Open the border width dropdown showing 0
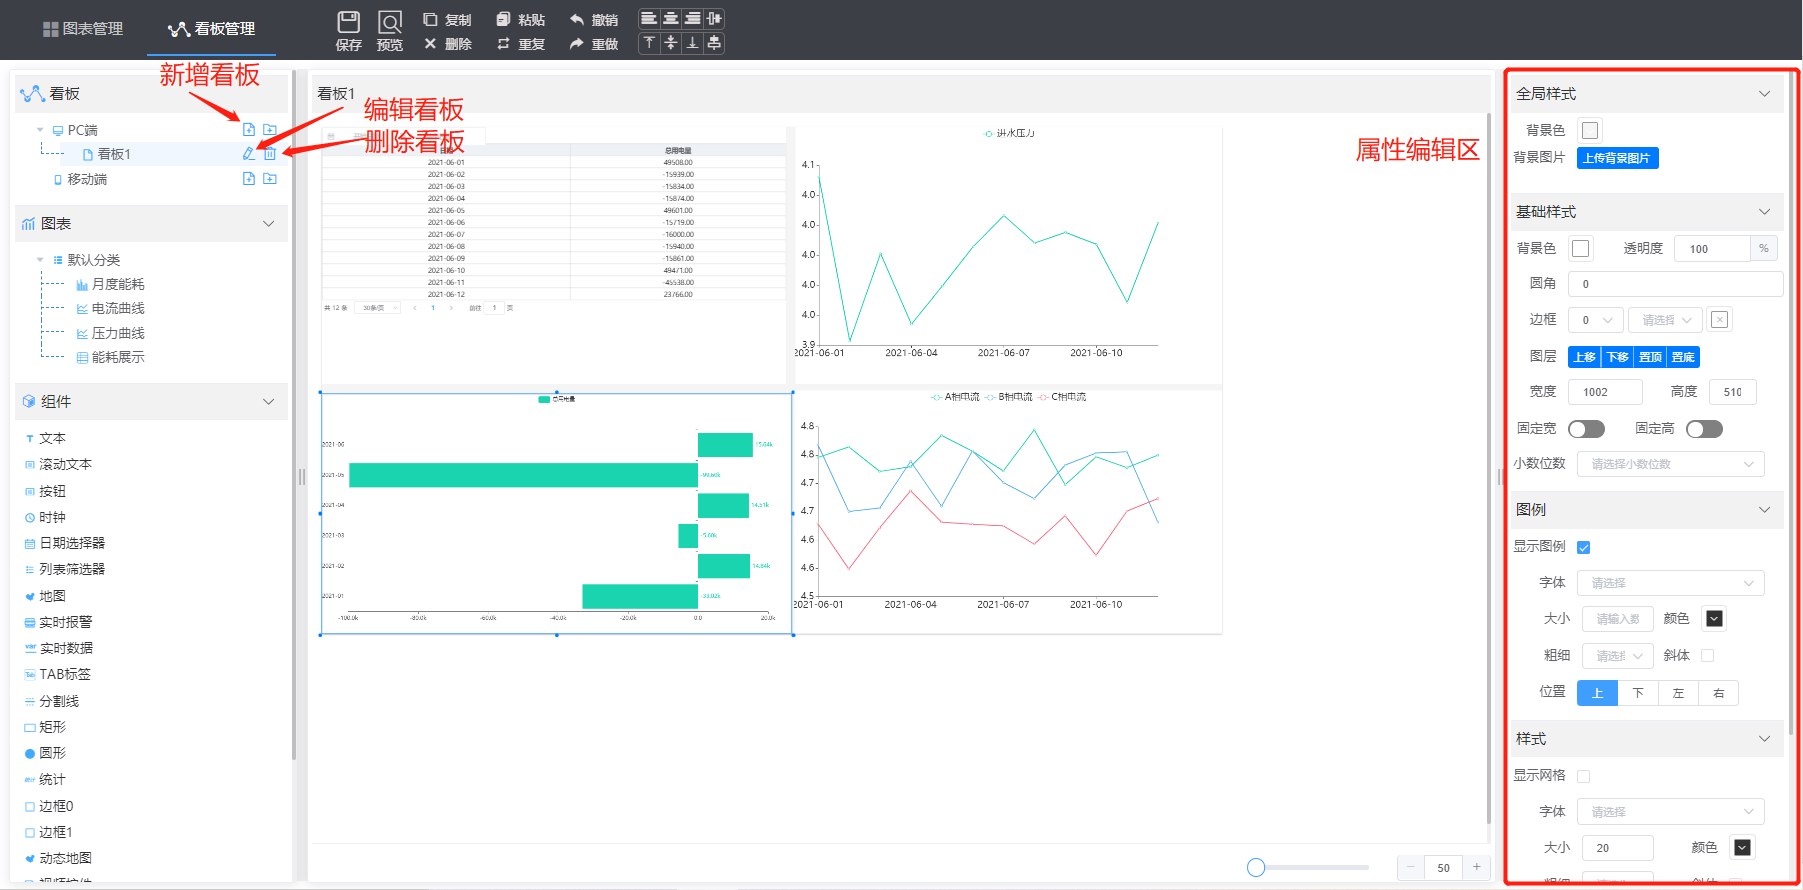Image resolution: width=1803 pixels, height=890 pixels. point(1596,320)
